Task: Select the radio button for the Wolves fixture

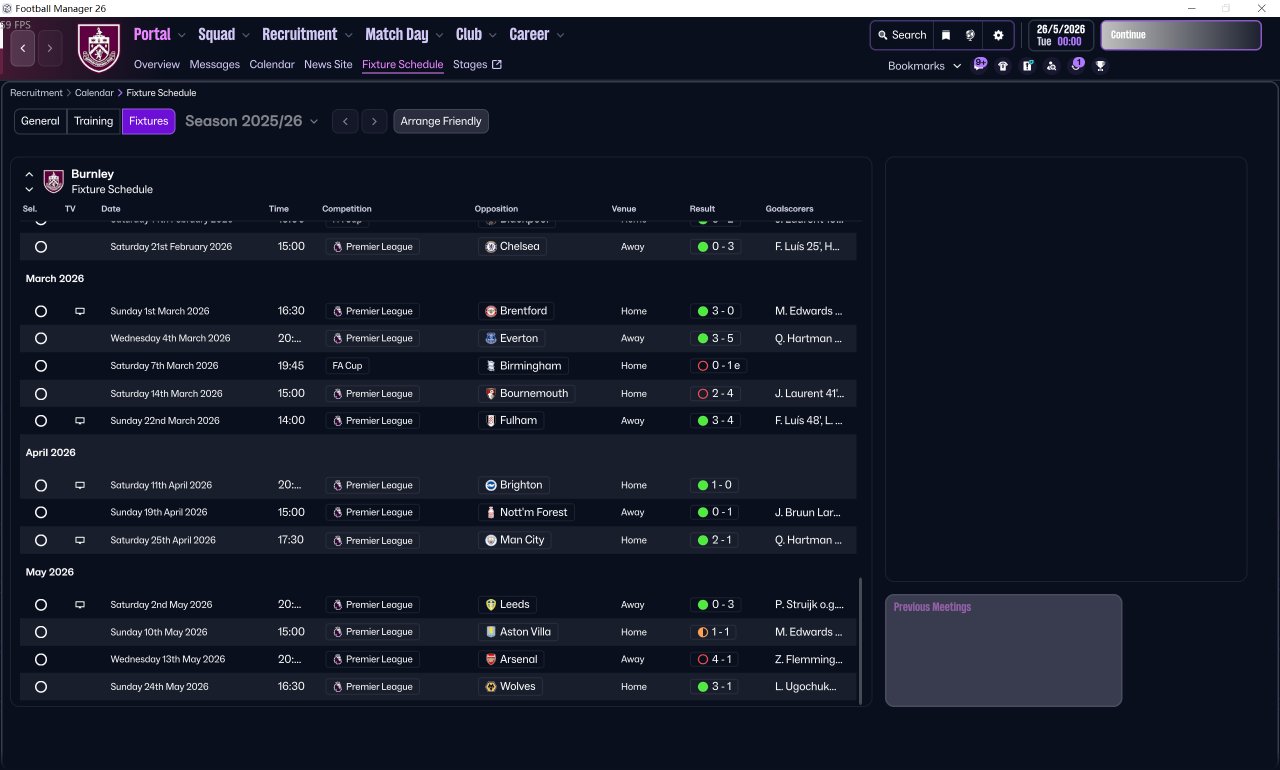Action: [x=41, y=687]
